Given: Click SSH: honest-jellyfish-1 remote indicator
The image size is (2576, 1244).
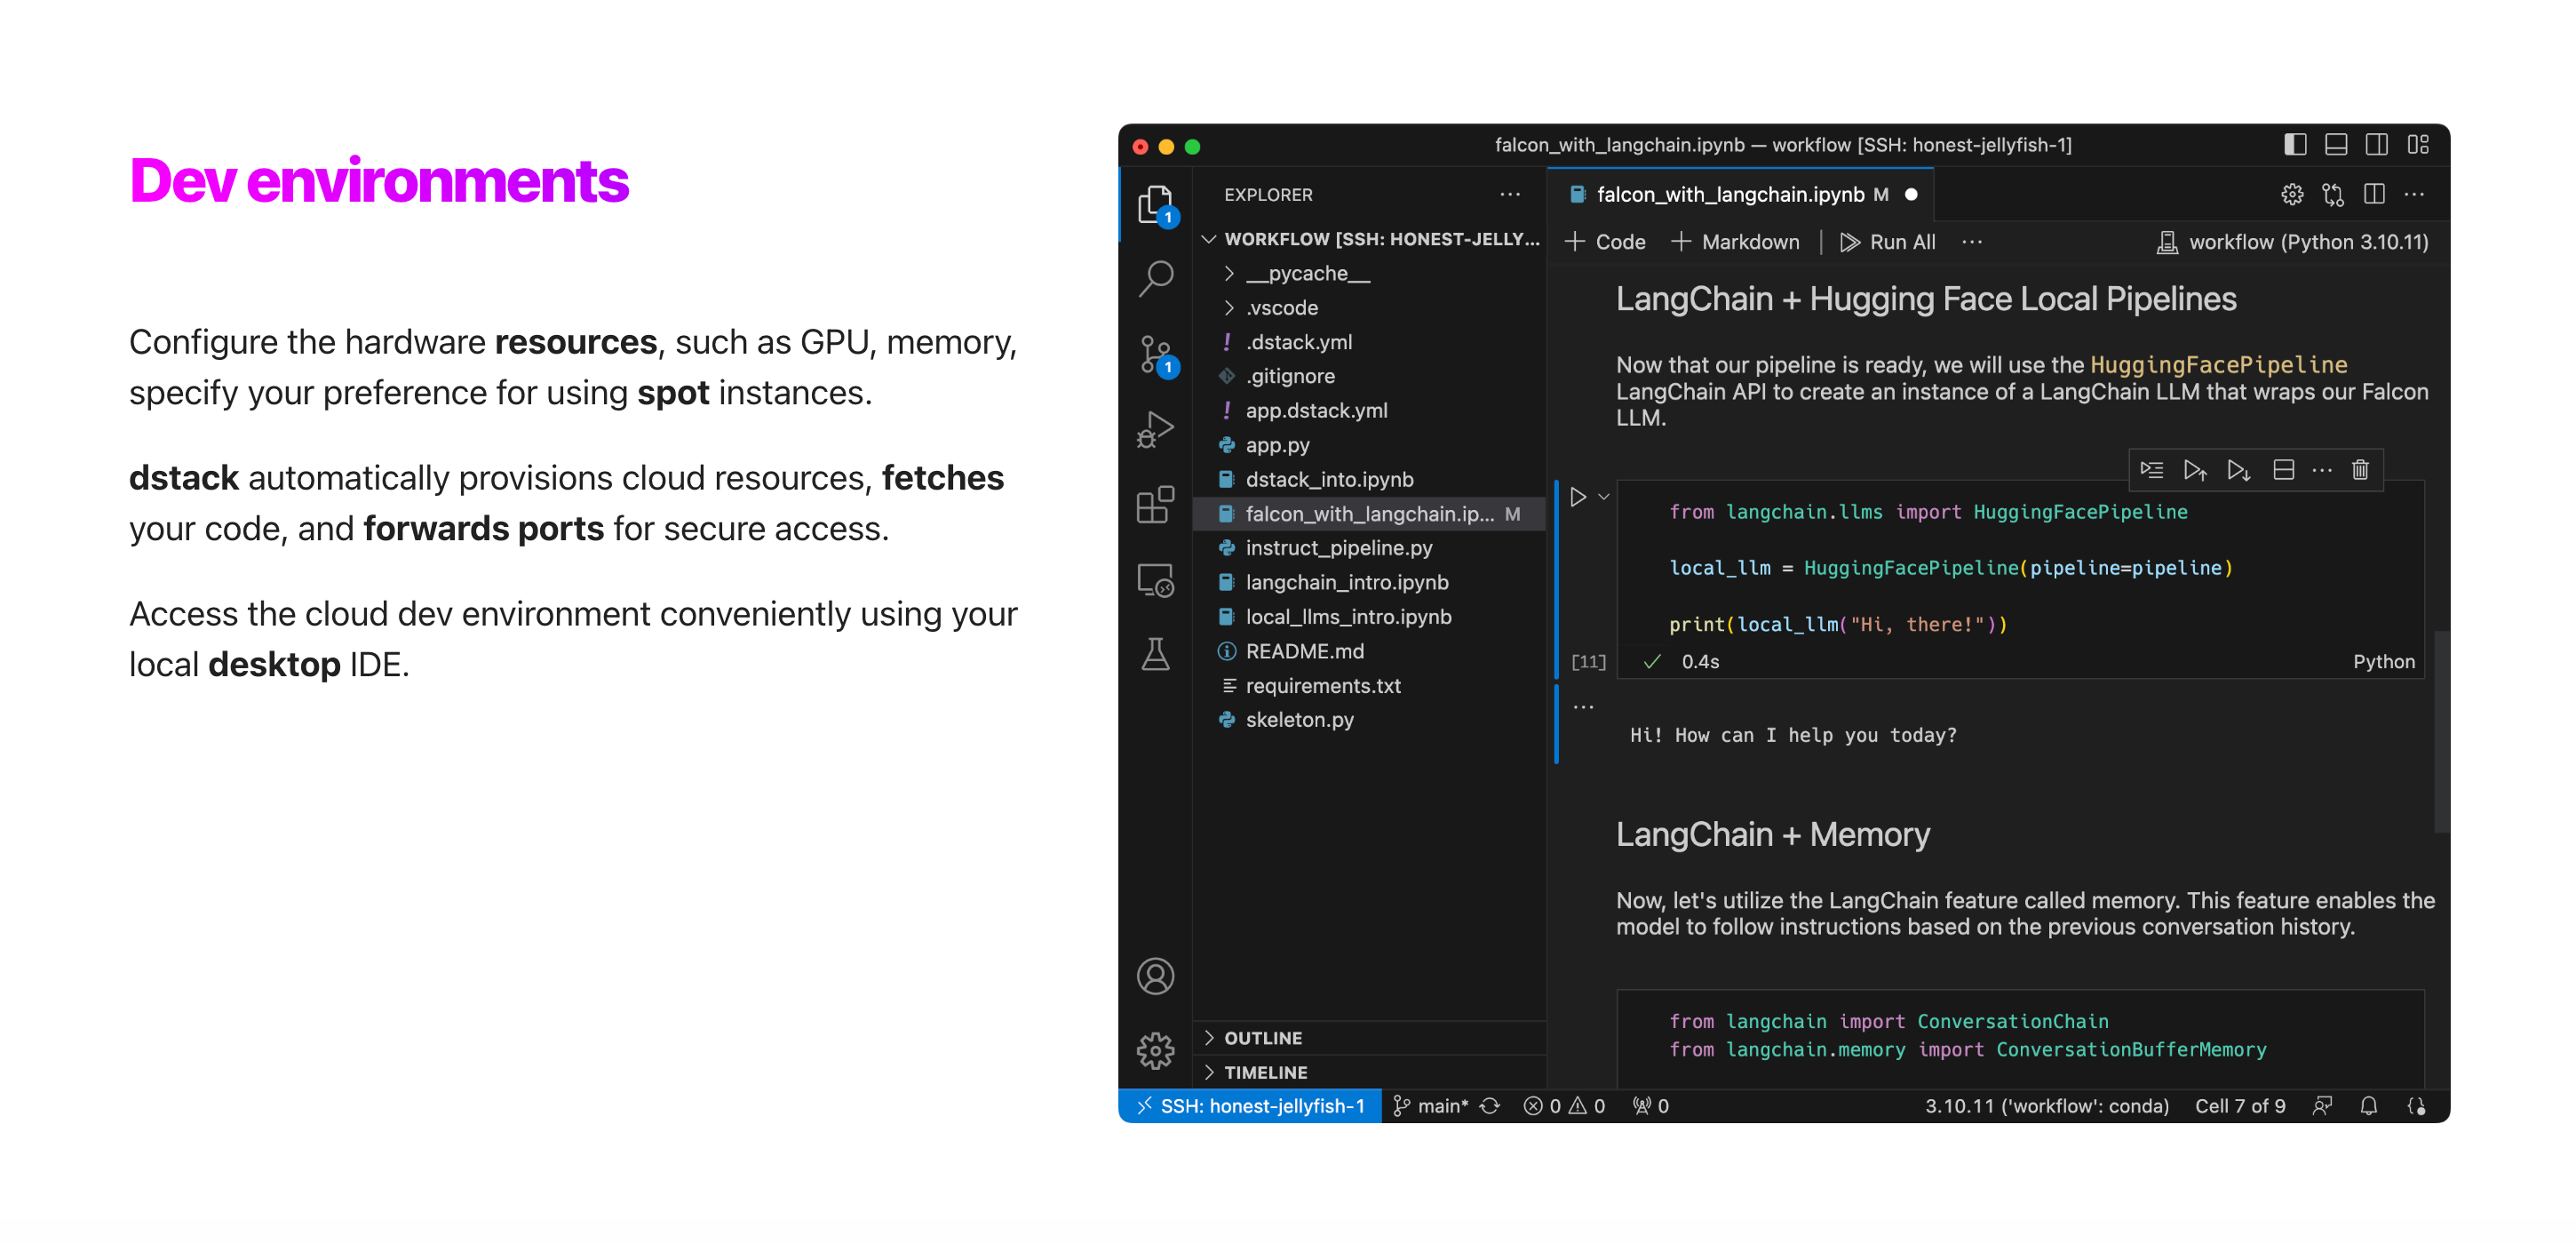Looking at the screenshot, I should coord(1250,1106).
